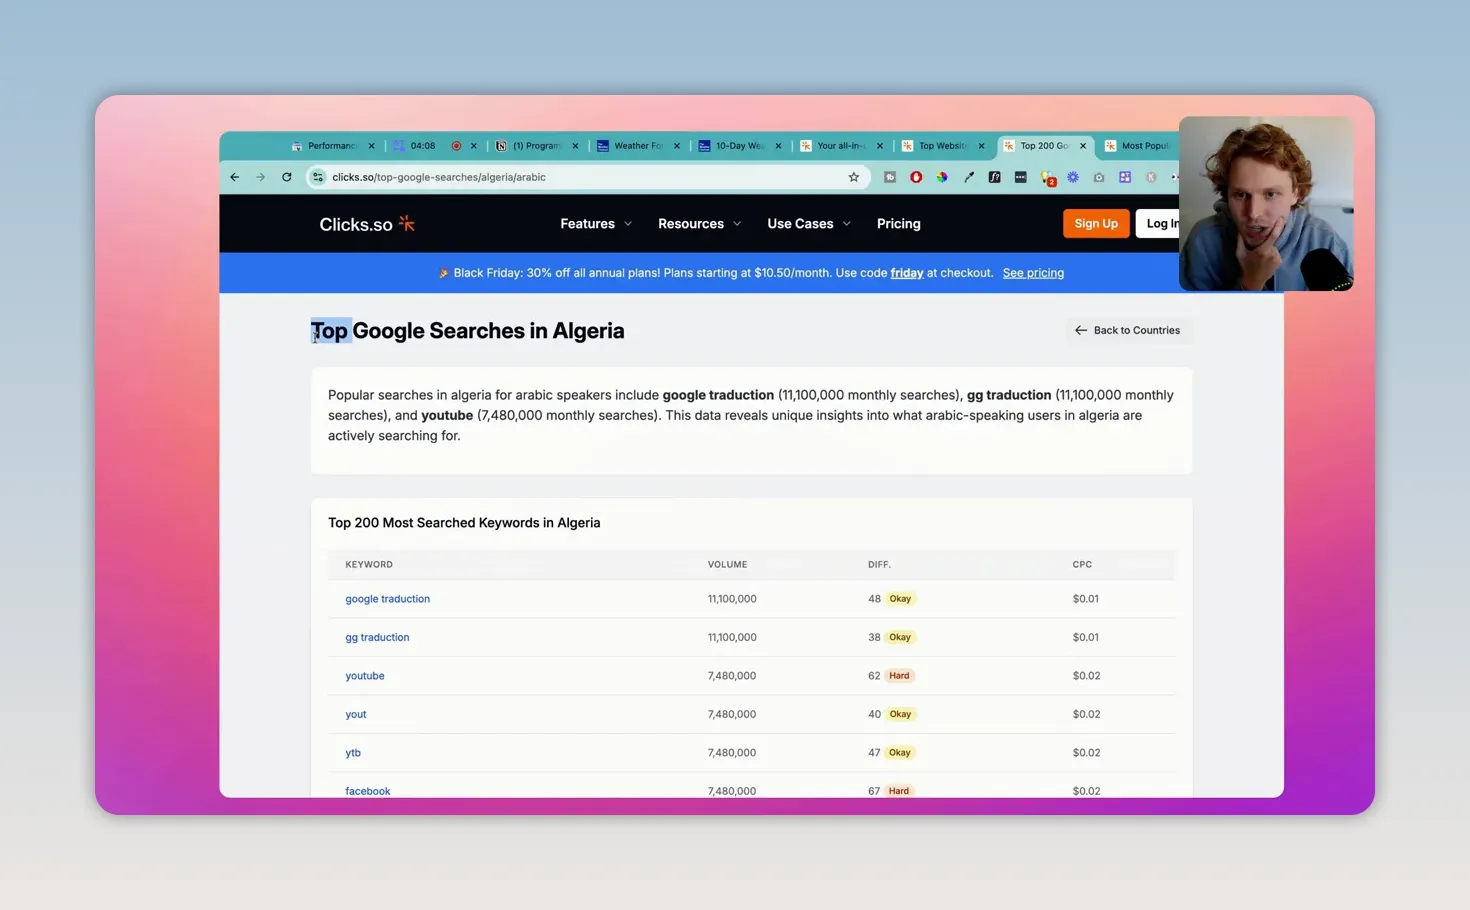Open the 'yout' keyword link
Viewport: 1470px width, 910px height.
(x=356, y=714)
